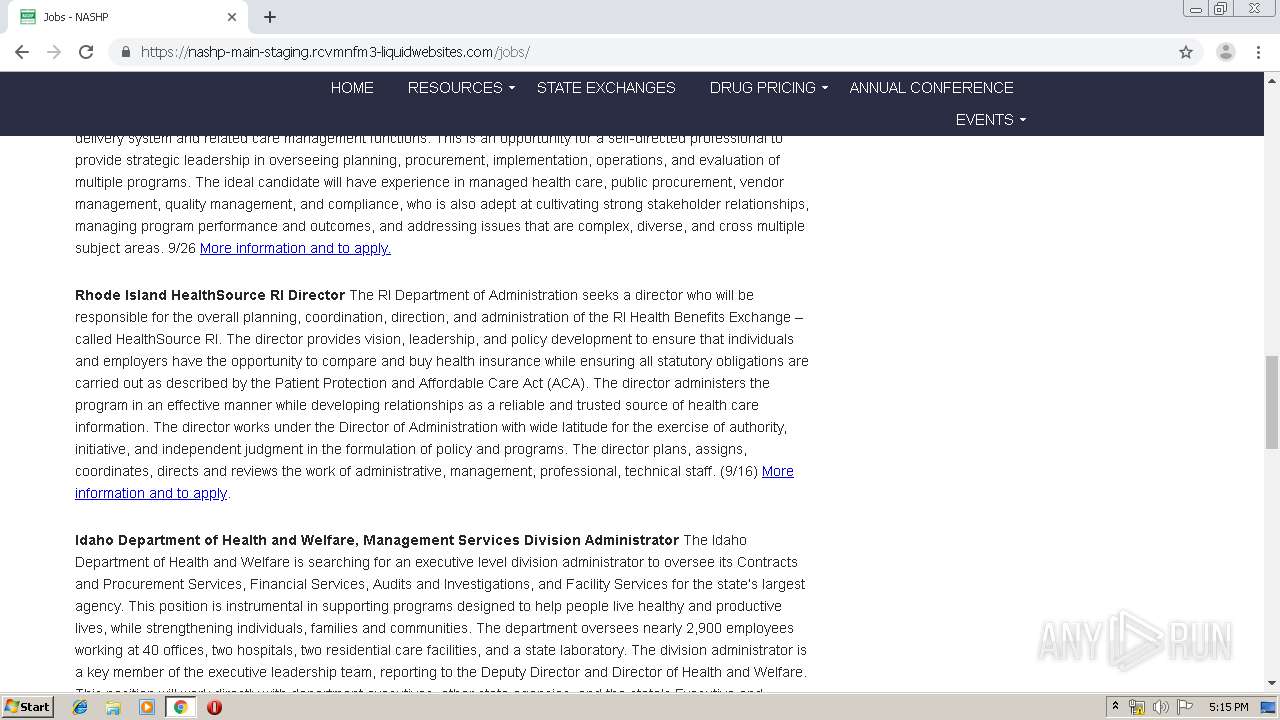Show hidden tray icons arrow

click(1115, 707)
